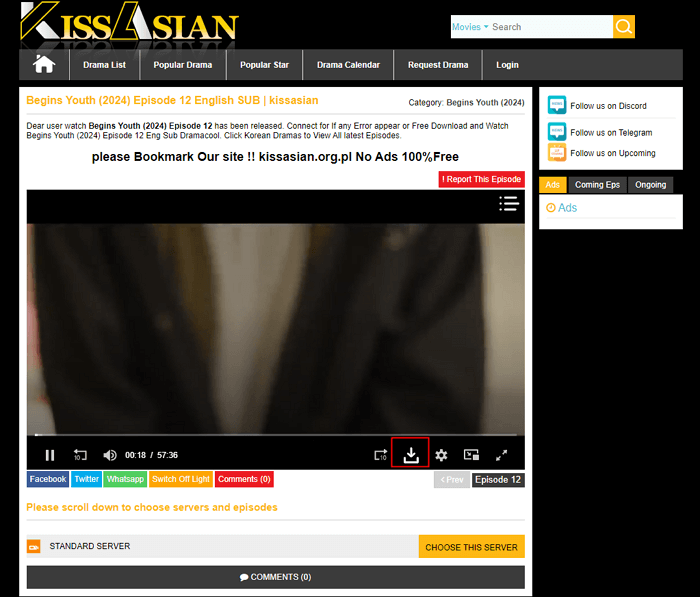Open the Login page
Viewport: 700px width, 597px height.
pos(507,65)
